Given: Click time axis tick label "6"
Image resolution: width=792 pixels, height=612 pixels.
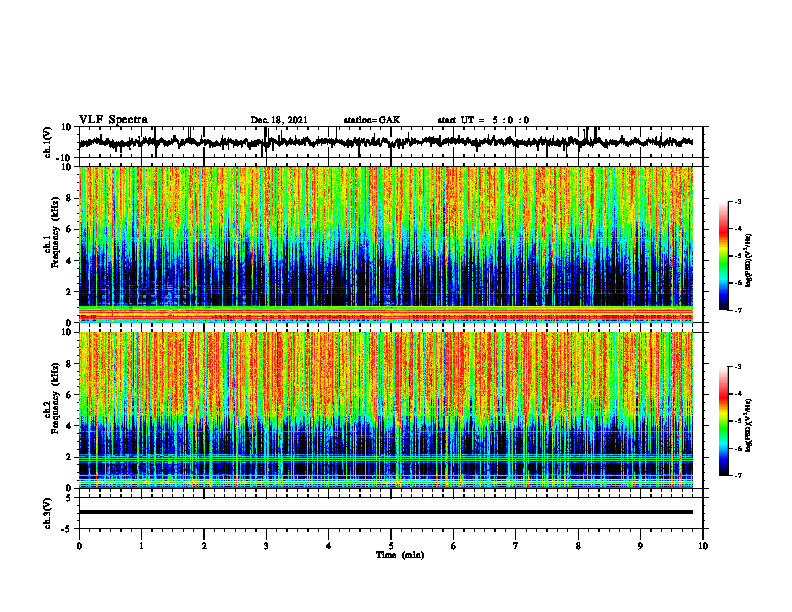Looking at the screenshot, I should 454,546.
